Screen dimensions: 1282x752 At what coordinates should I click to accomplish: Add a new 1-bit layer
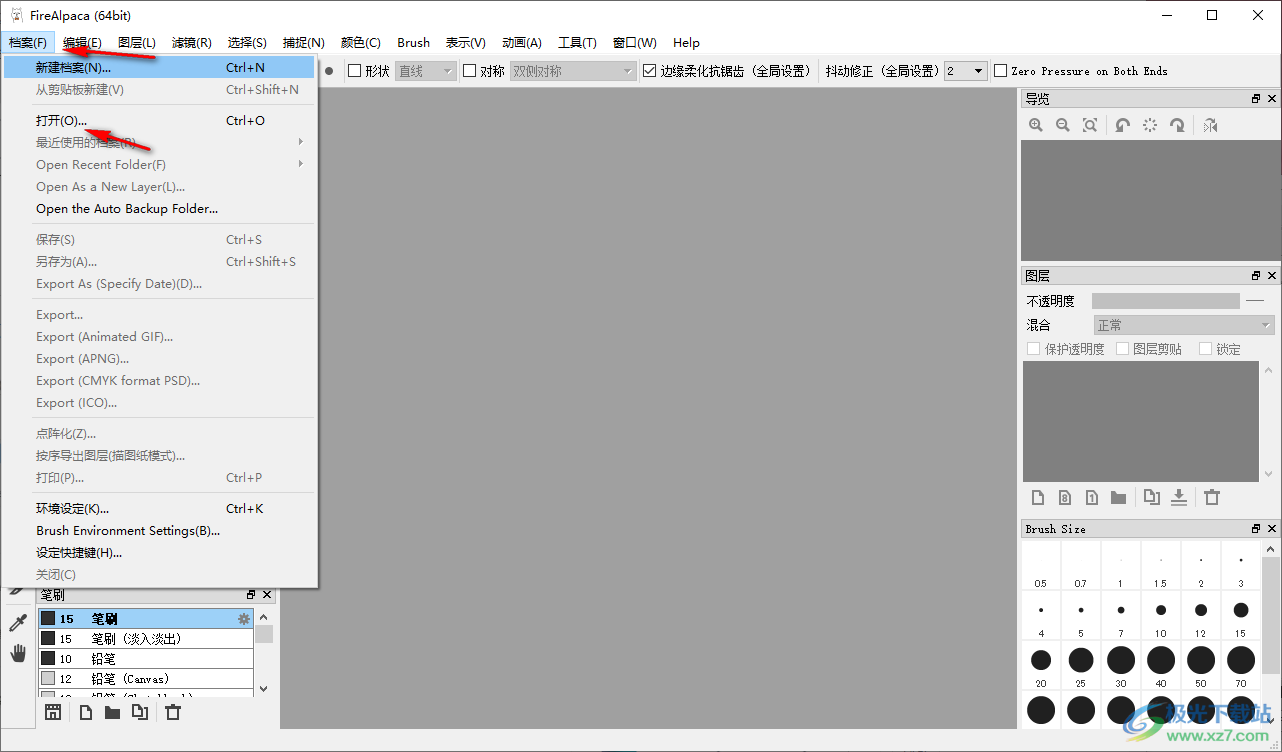click(1092, 497)
